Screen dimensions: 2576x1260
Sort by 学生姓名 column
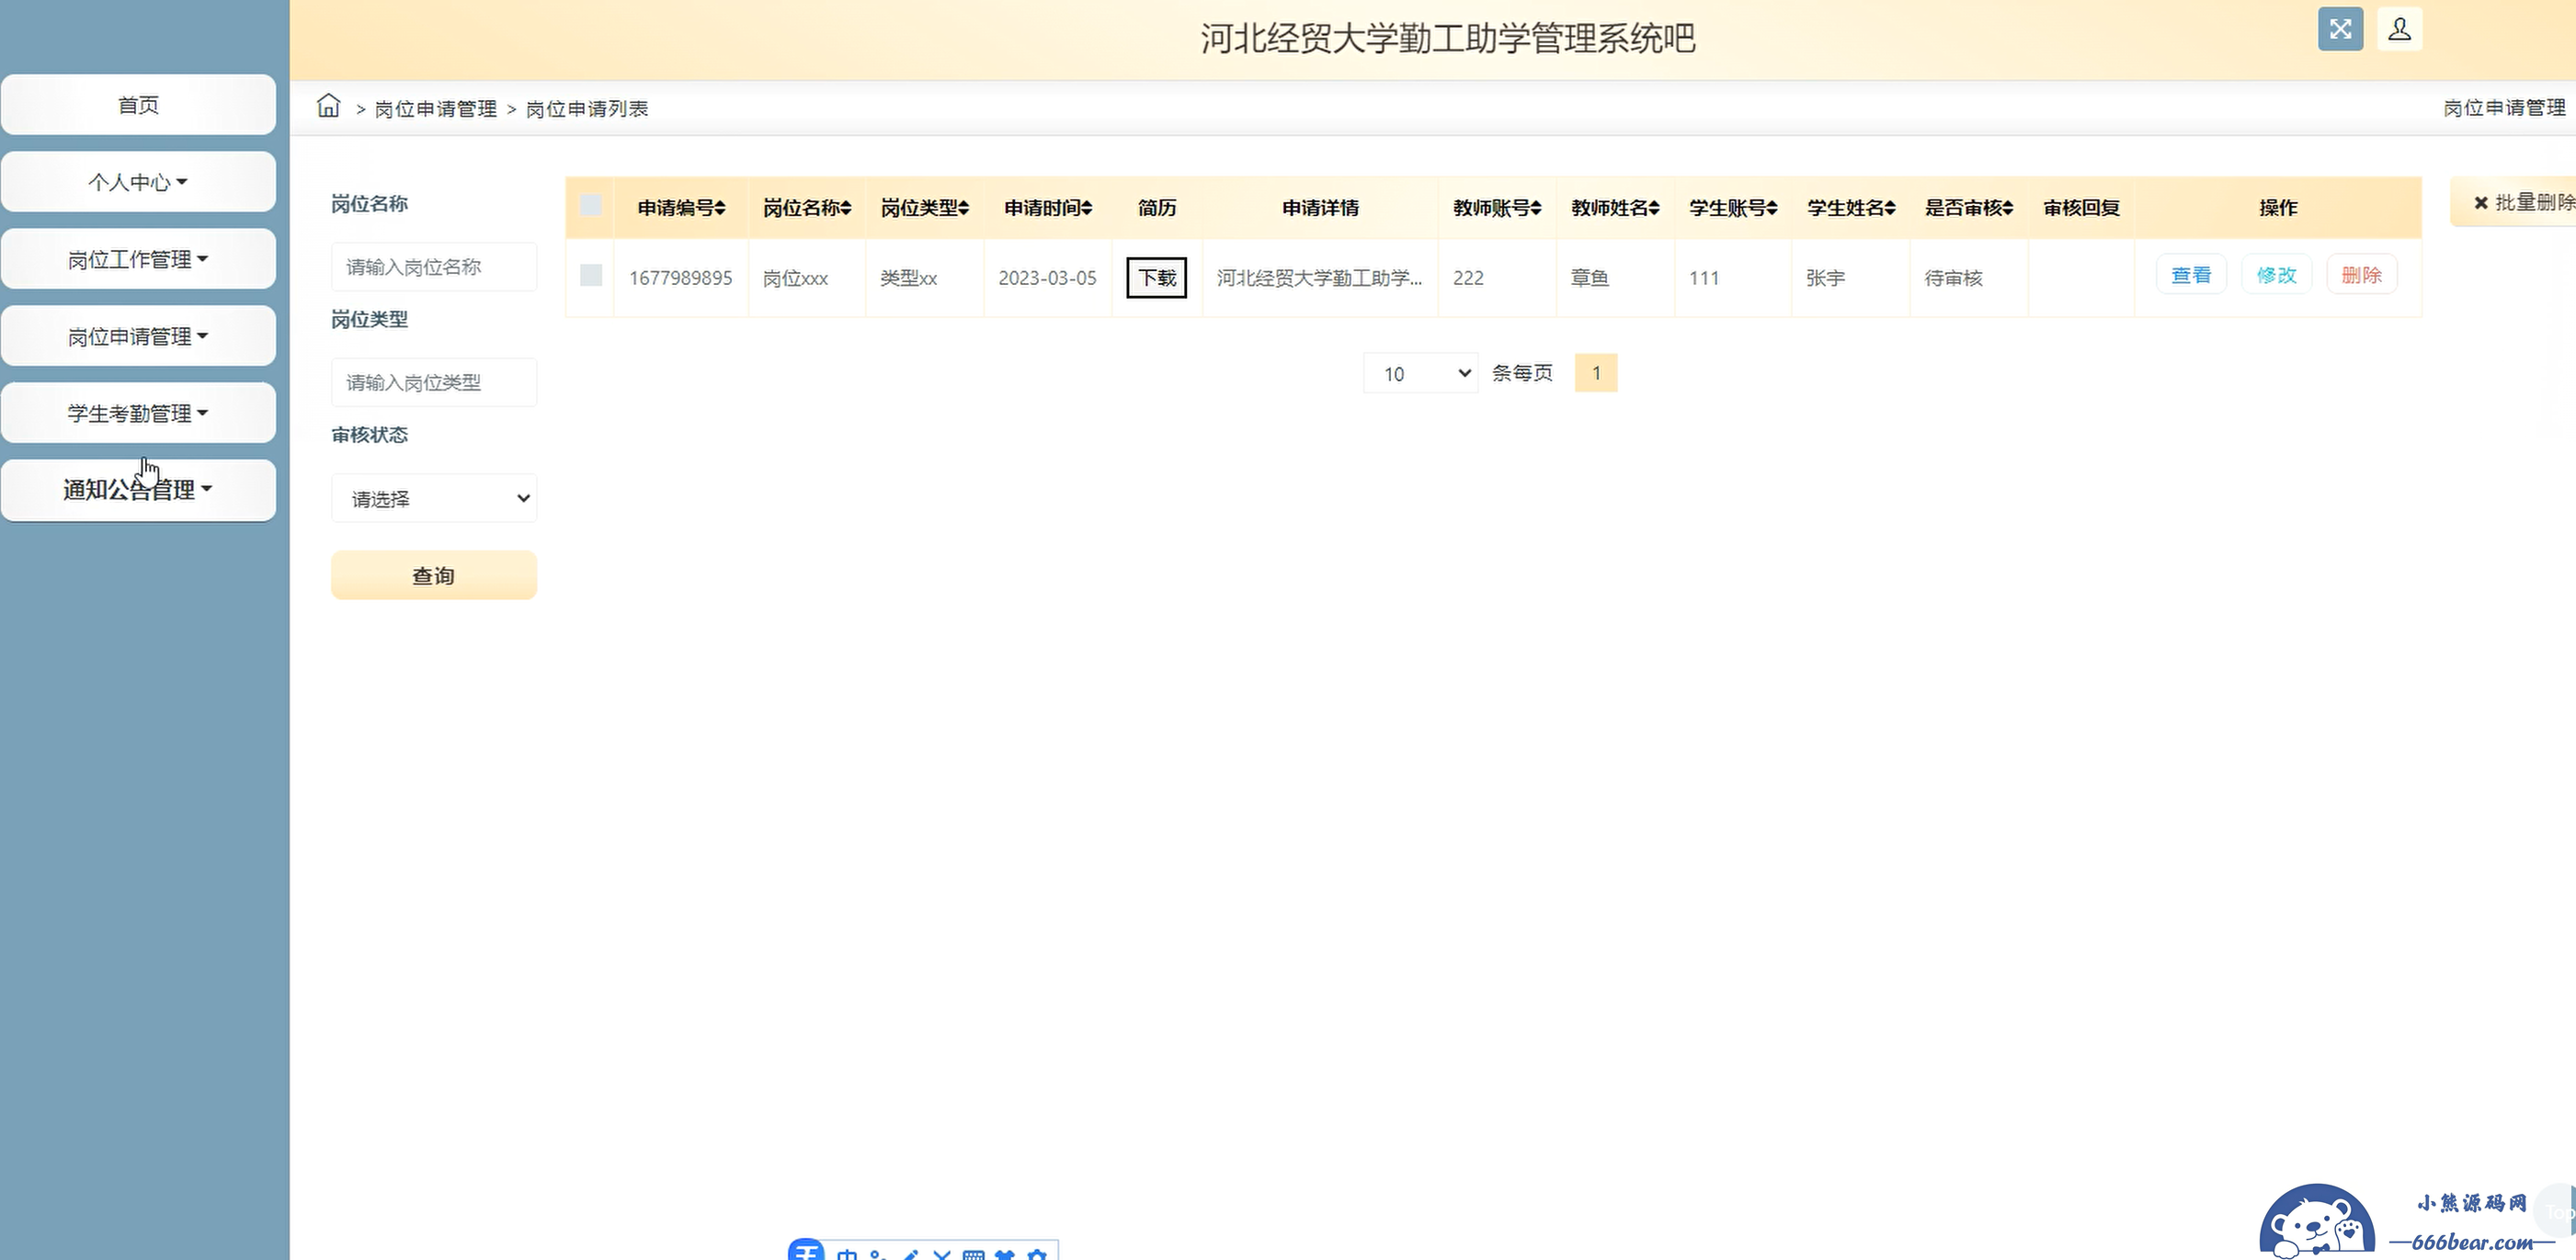pyautogui.click(x=1851, y=208)
